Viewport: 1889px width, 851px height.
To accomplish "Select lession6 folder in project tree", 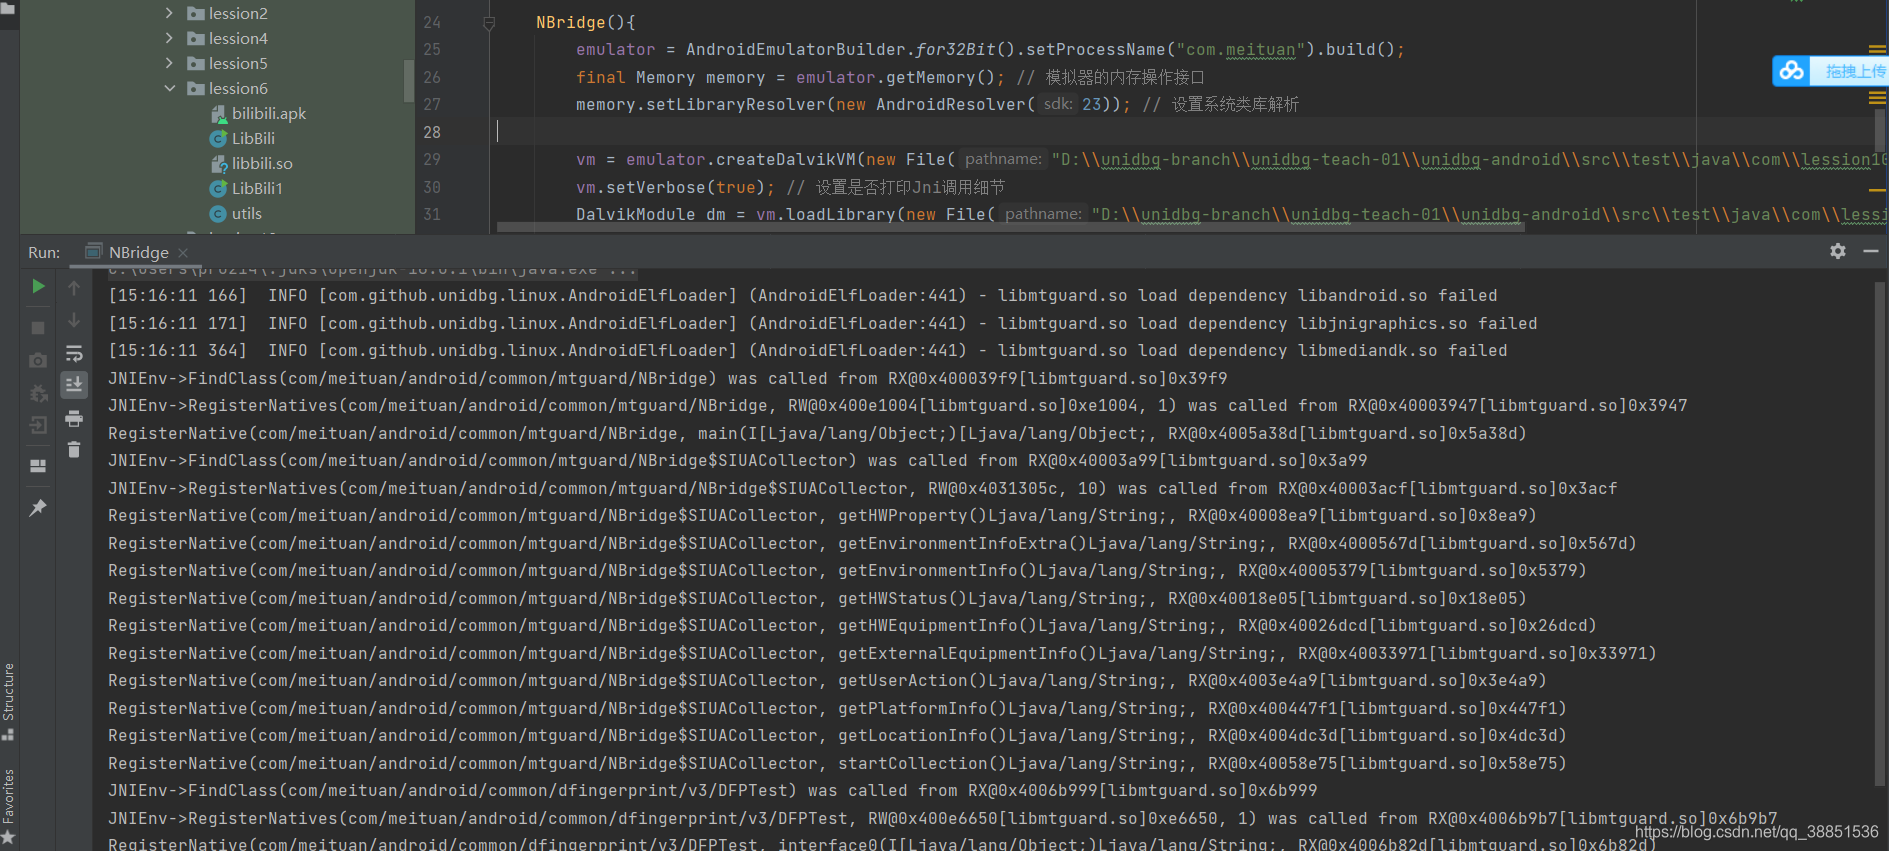I will point(238,88).
